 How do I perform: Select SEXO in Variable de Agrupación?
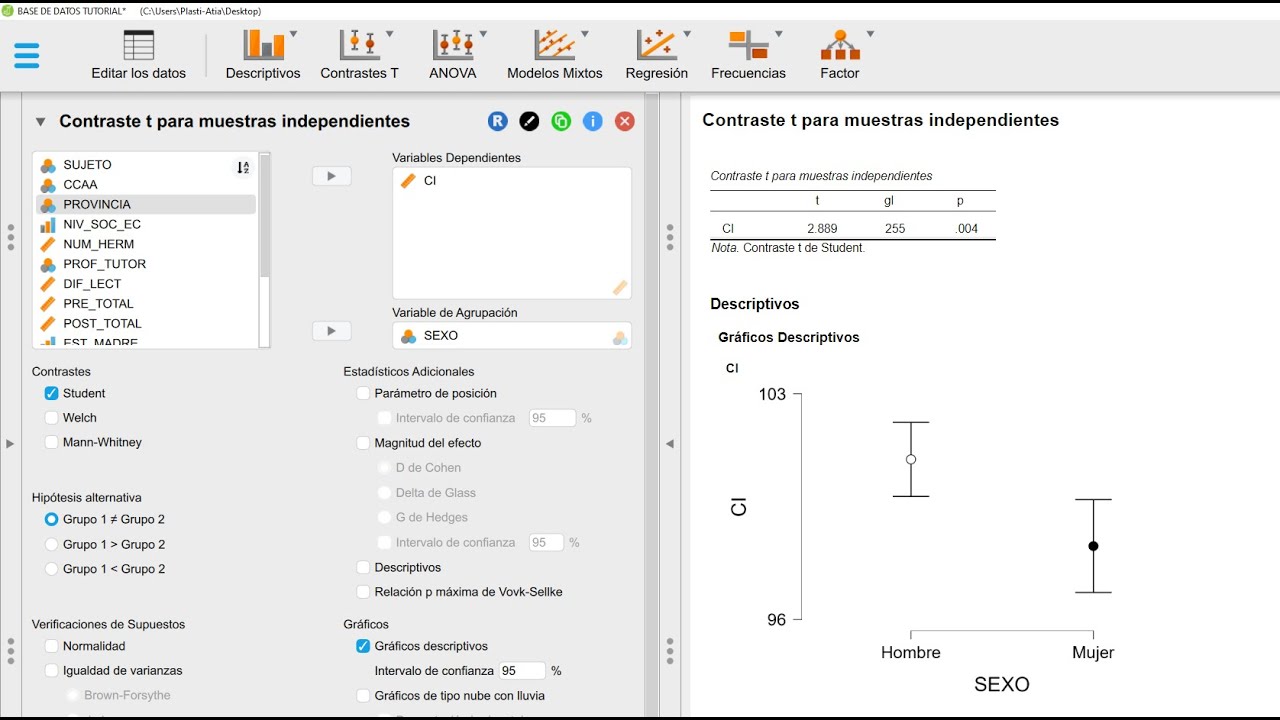(x=511, y=336)
